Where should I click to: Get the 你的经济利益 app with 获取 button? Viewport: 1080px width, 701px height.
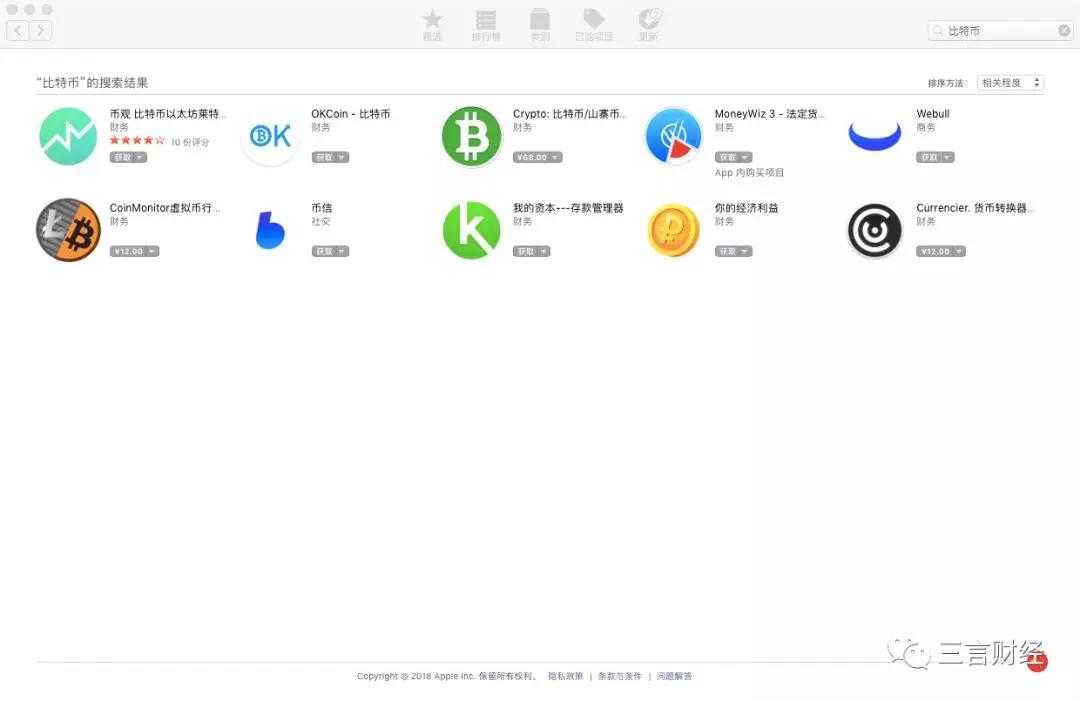coord(727,251)
